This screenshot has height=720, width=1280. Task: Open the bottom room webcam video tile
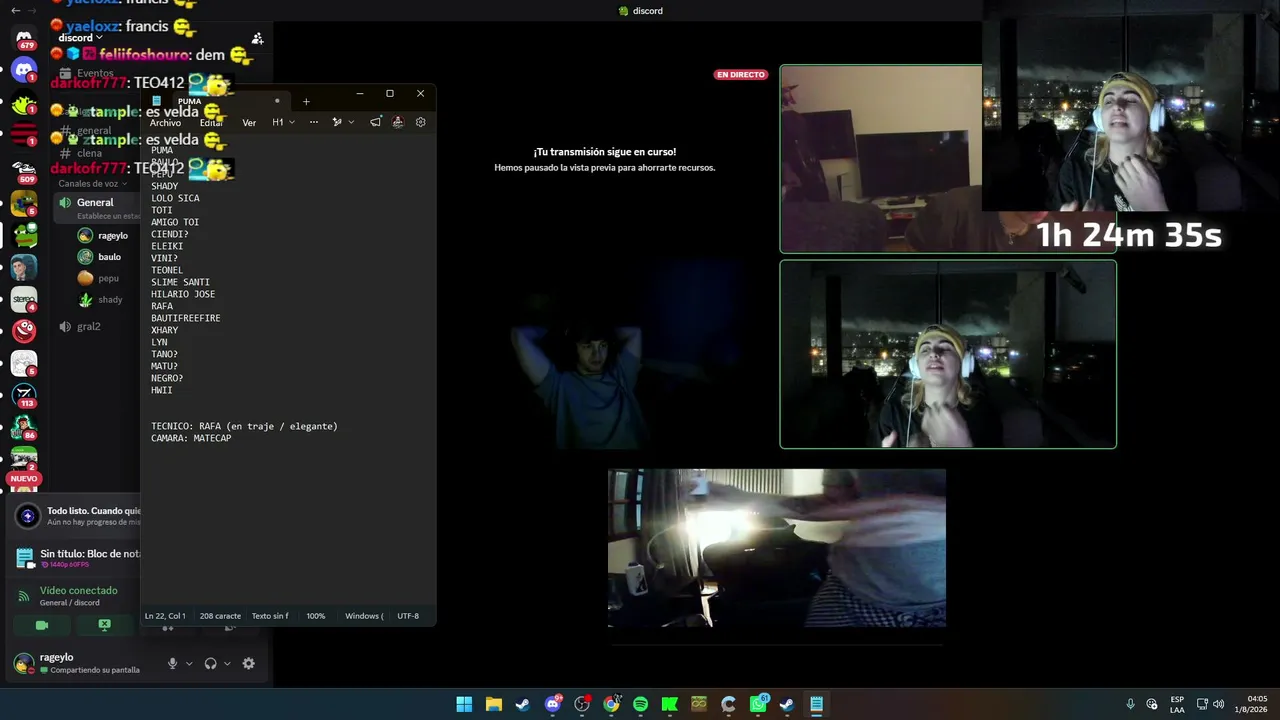pyautogui.click(x=777, y=548)
